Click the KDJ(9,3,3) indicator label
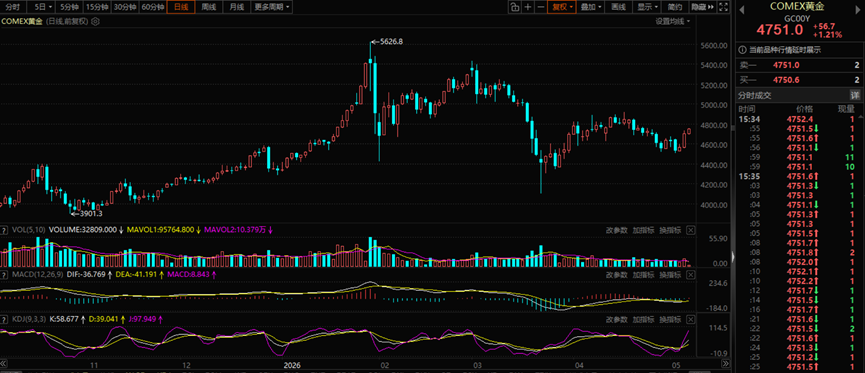Image resolution: width=865 pixels, height=373 pixels. pyautogui.click(x=29, y=319)
